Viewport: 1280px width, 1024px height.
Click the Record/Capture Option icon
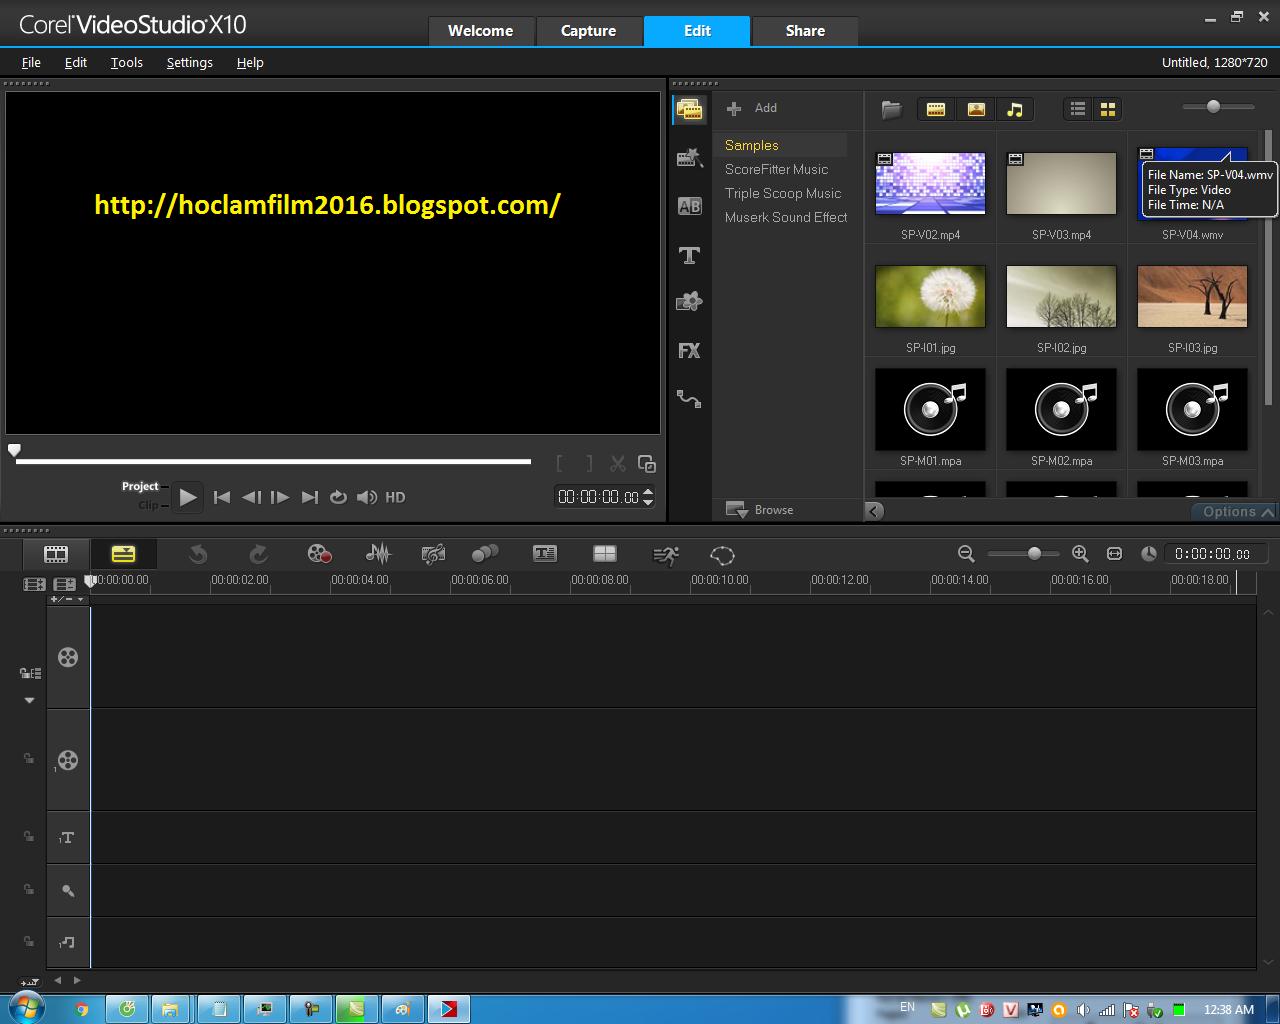[x=319, y=553]
